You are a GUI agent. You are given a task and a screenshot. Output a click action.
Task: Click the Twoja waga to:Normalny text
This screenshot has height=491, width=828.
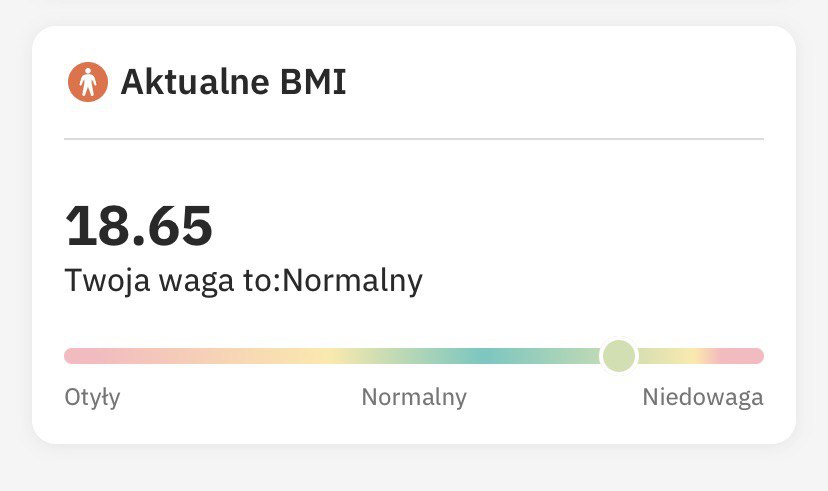[243, 280]
